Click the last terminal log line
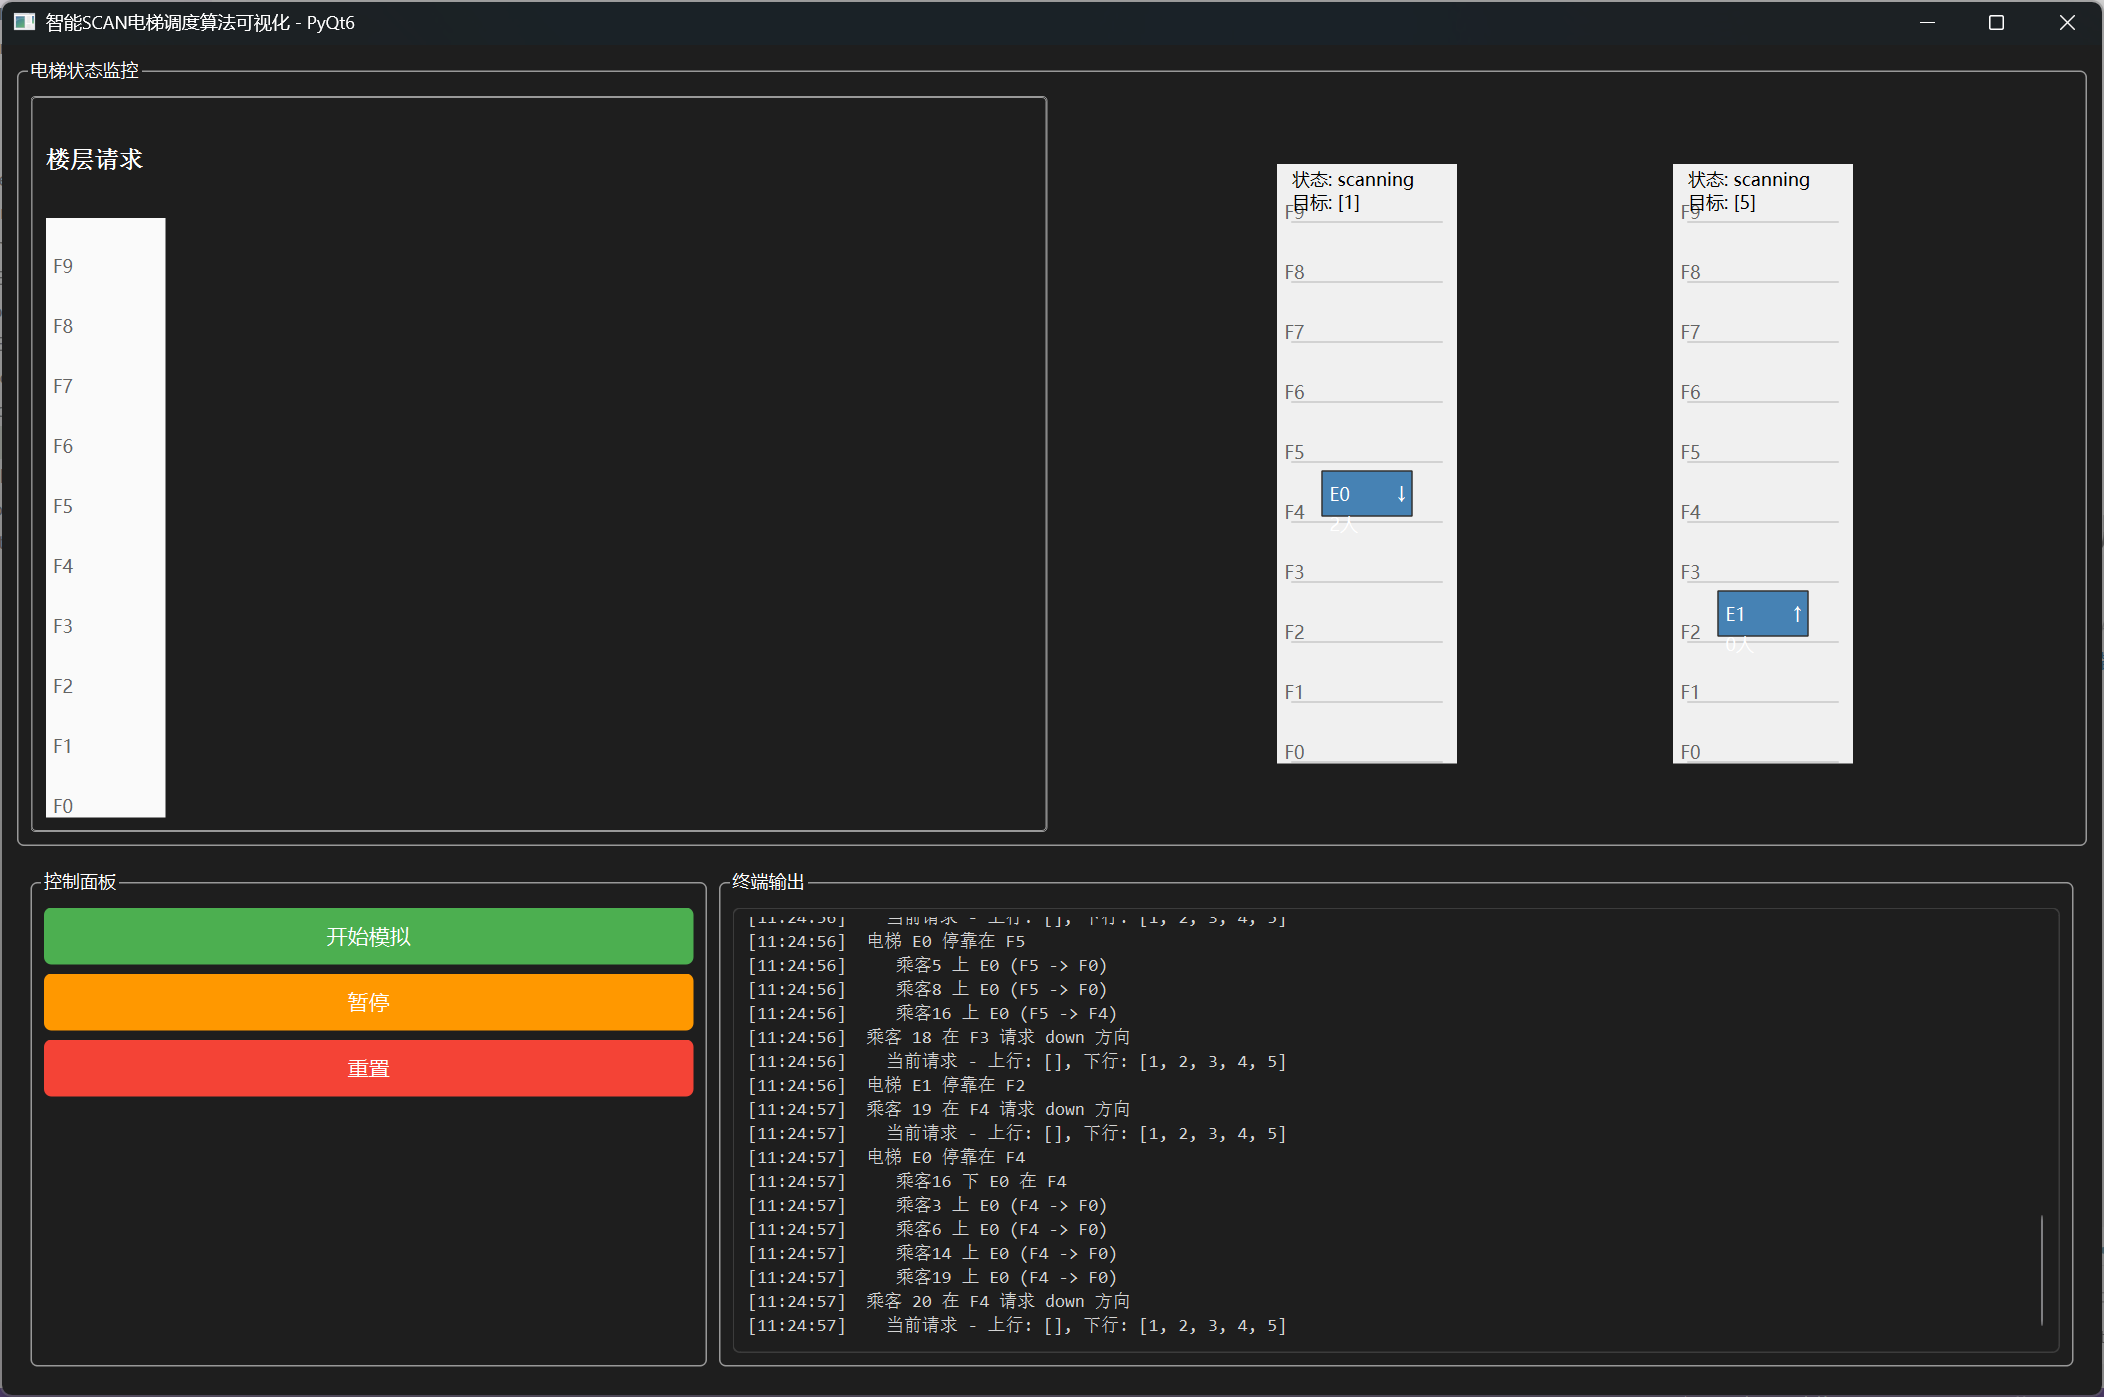 click(1016, 1325)
